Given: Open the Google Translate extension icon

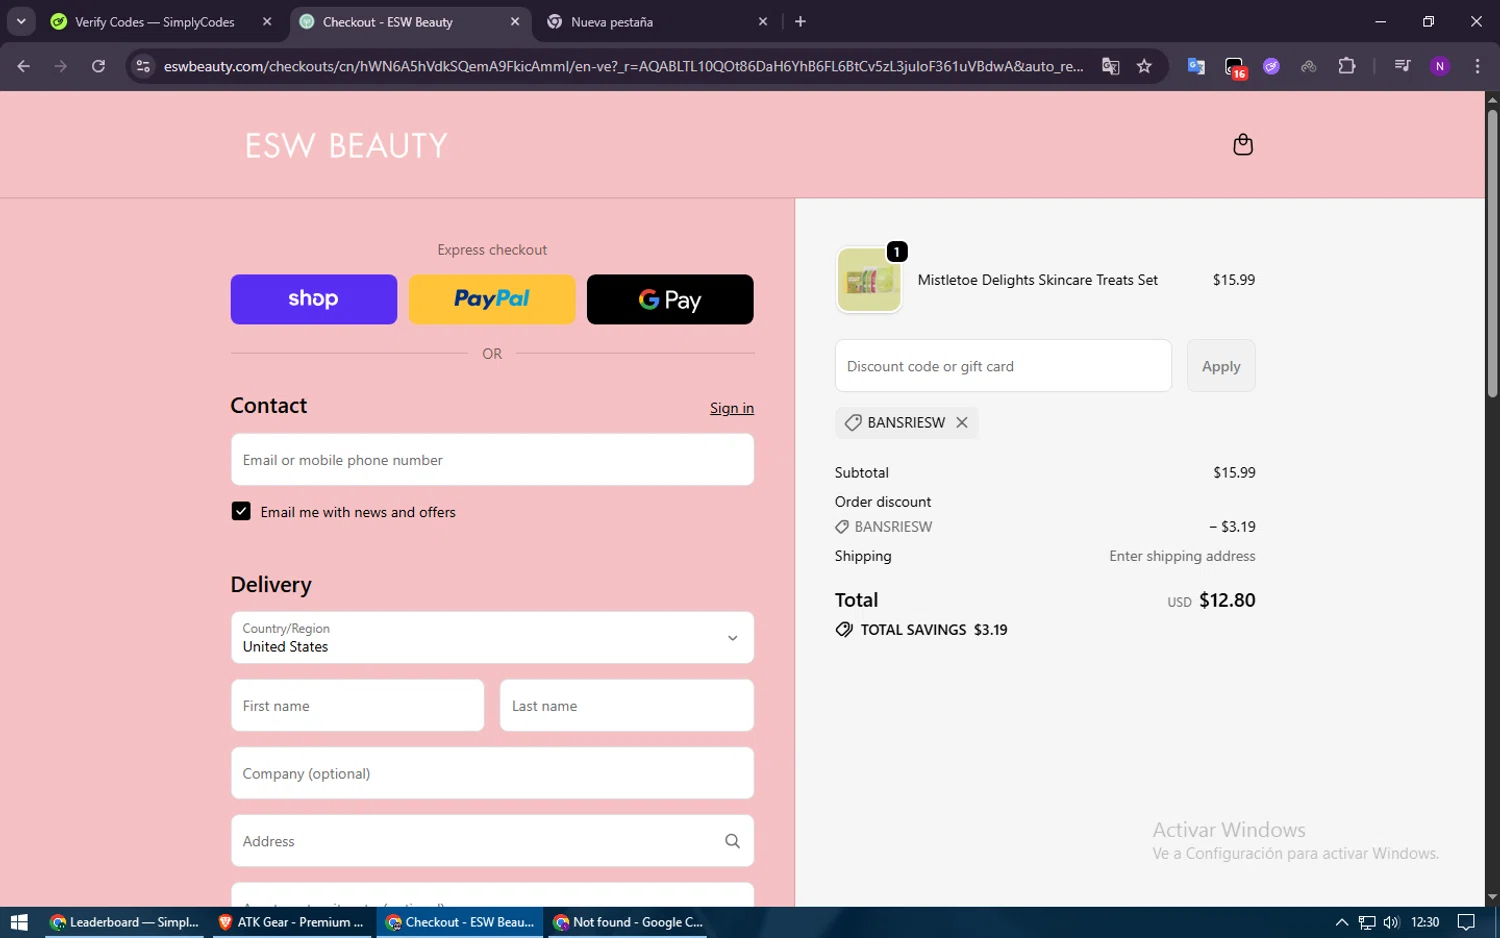Looking at the screenshot, I should [1196, 66].
